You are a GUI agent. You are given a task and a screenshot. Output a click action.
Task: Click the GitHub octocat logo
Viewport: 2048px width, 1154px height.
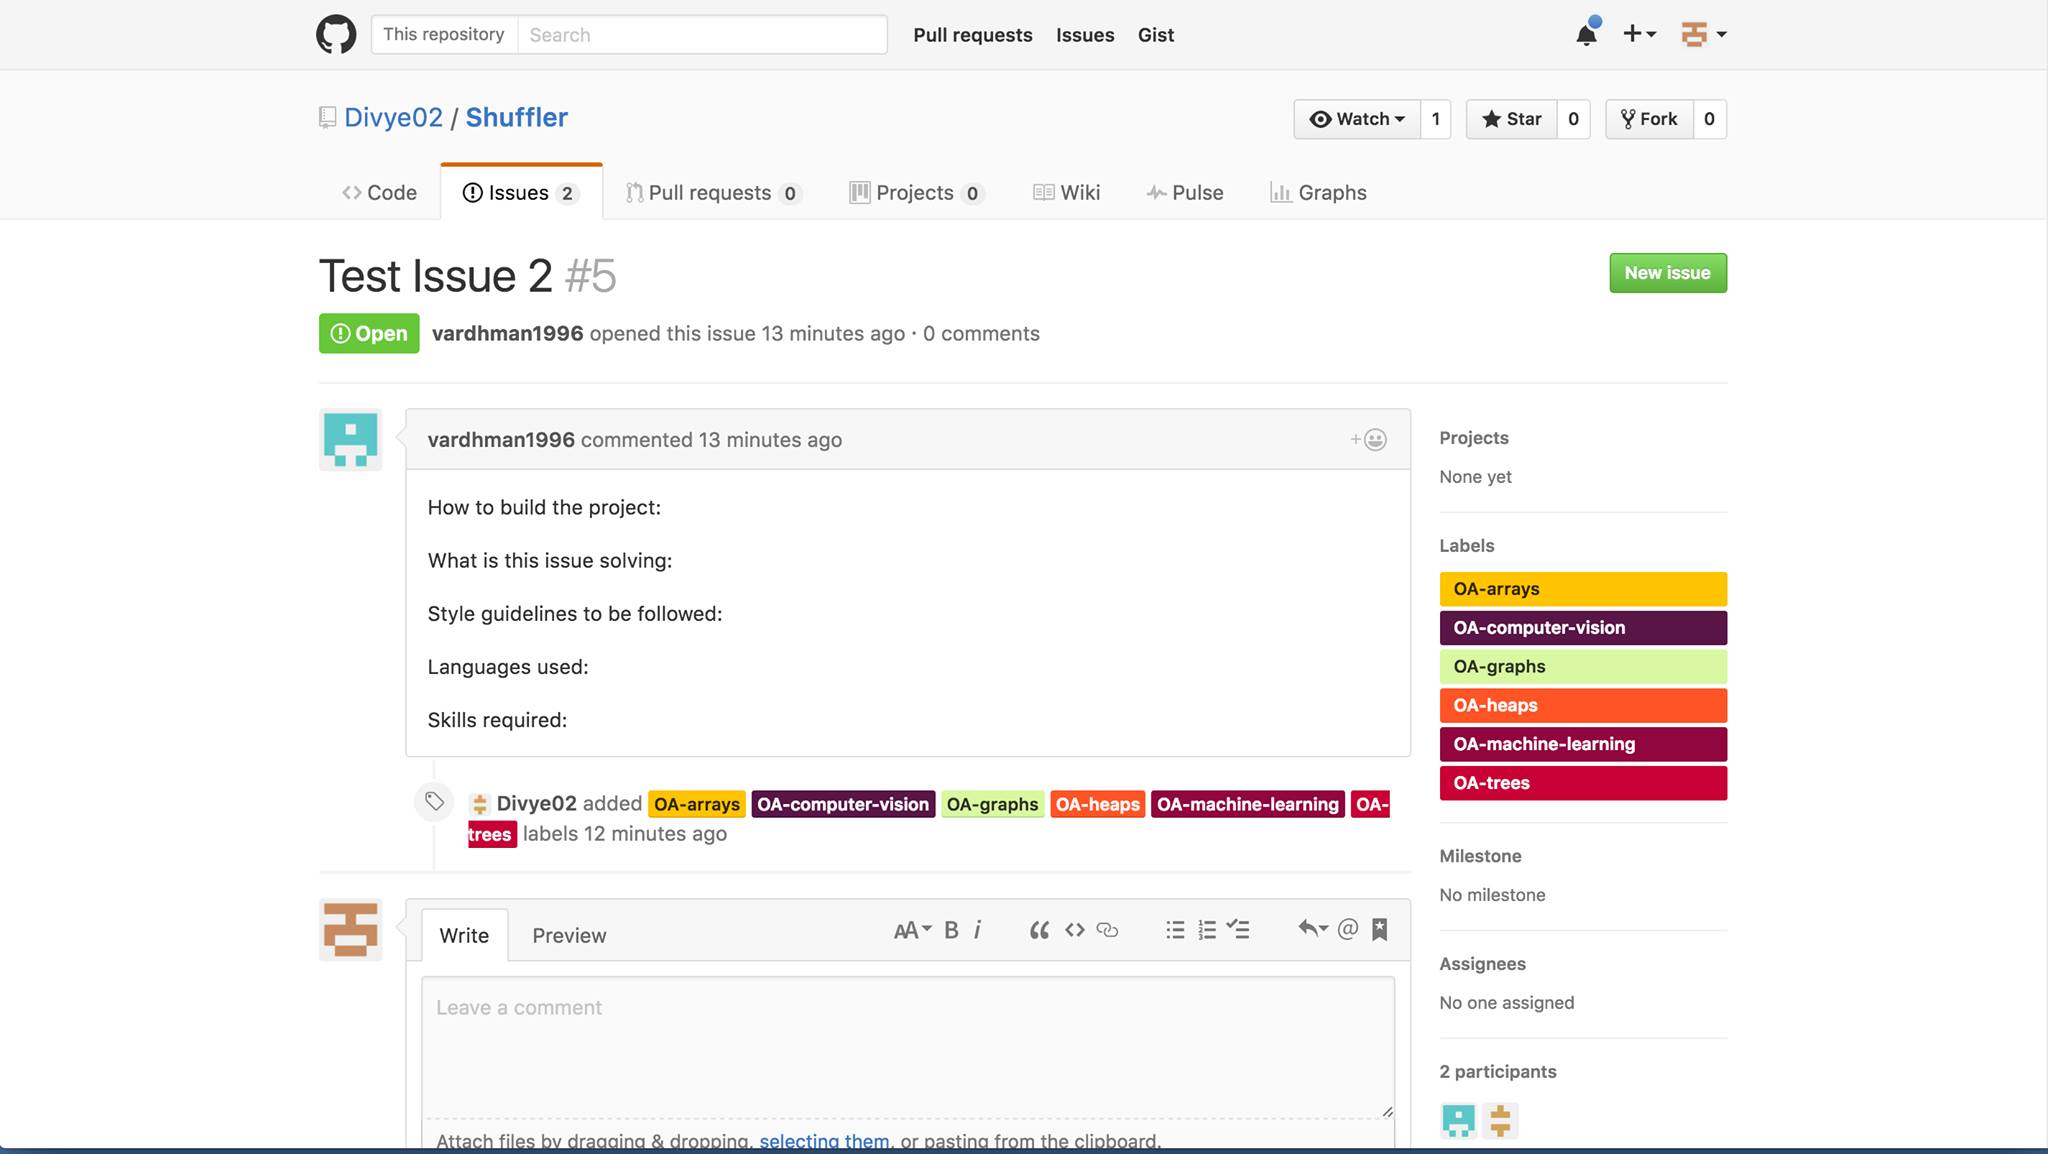click(336, 35)
